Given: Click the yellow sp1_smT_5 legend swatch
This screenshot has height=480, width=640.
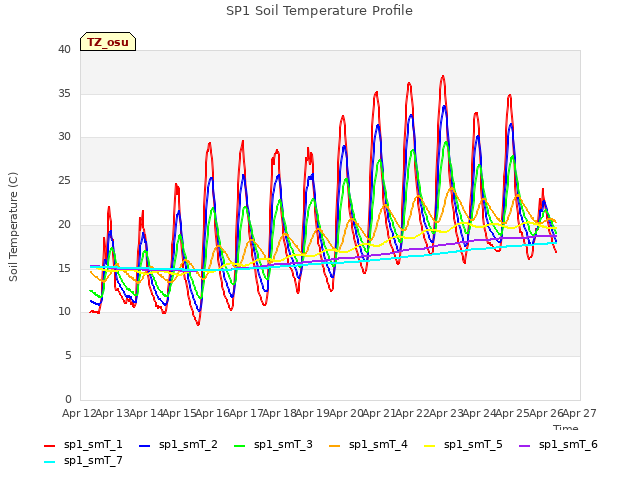Looking at the screenshot, I should tap(429, 446).
